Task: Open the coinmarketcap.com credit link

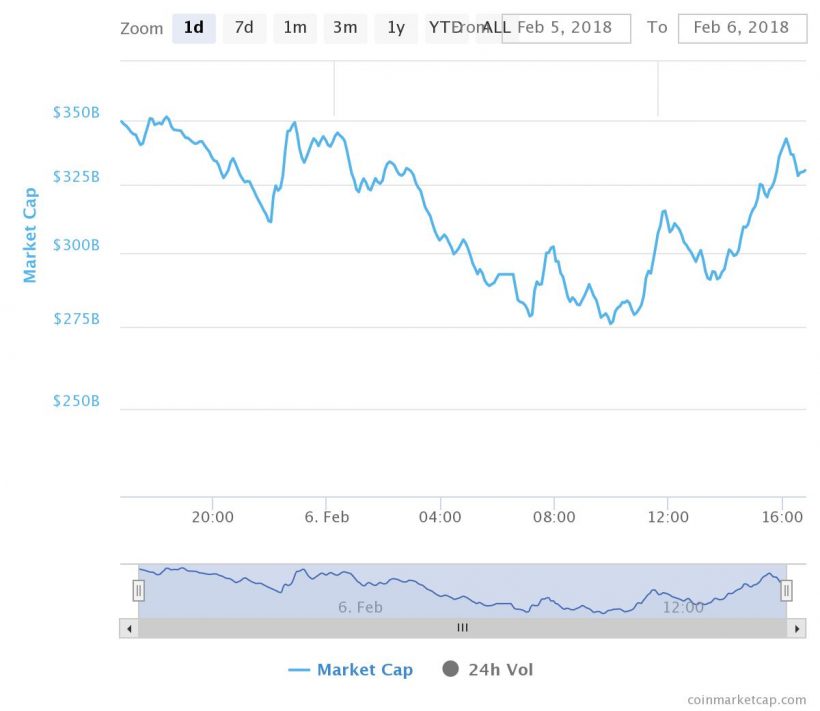Action: point(746,700)
